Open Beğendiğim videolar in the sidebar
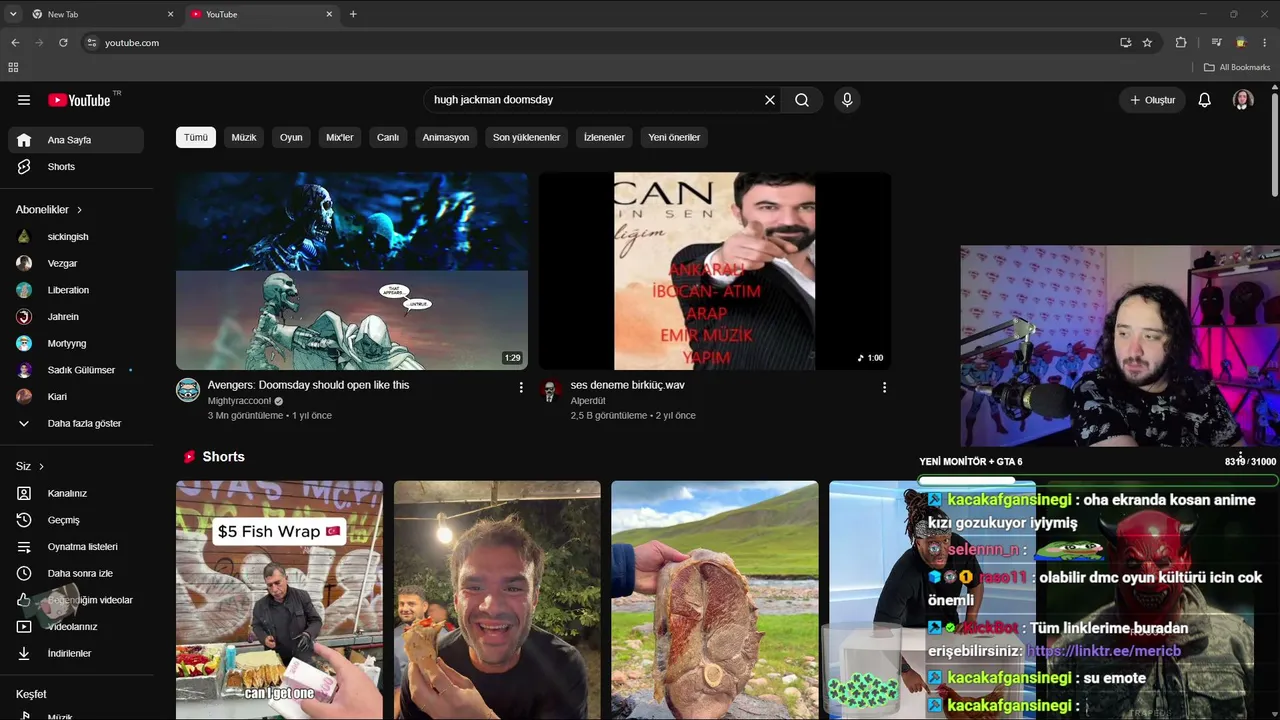Image resolution: width=1280 pixels, height=720 pixels. coord(76,600)
